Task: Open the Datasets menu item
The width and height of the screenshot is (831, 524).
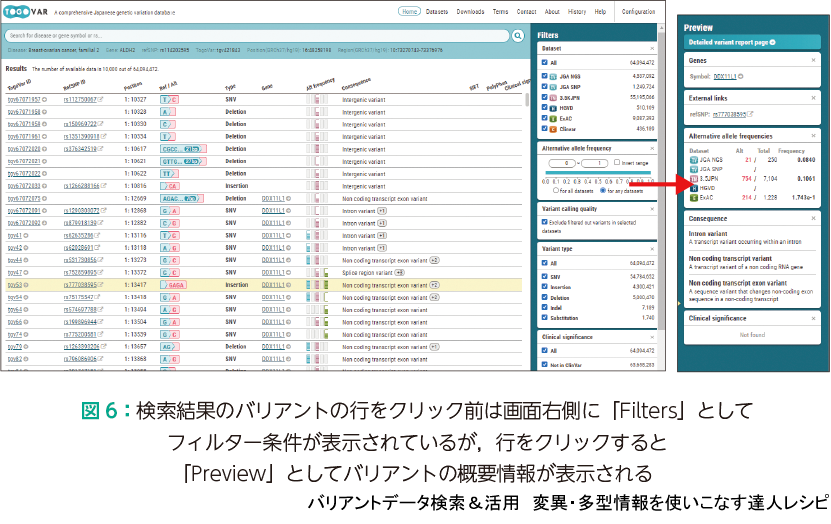Action: point(436,12)
